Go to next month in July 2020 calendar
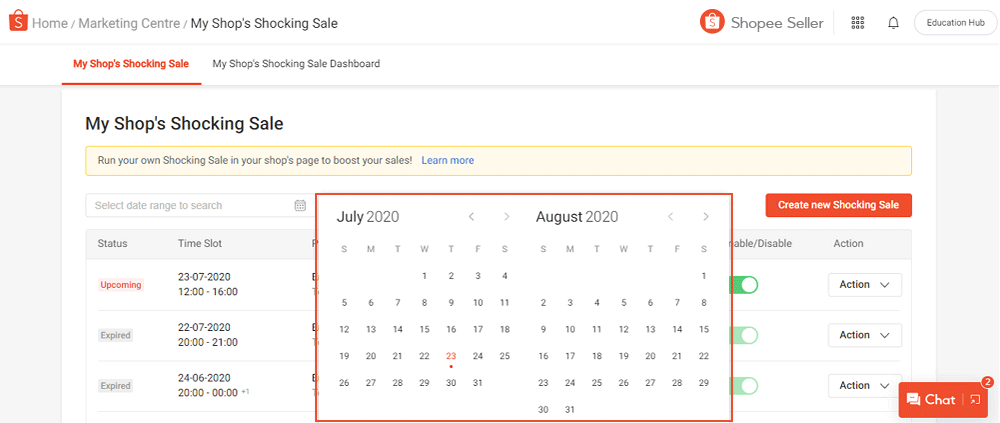The image size is (1000, 423). pyautogui.click(x=507, y=217)
